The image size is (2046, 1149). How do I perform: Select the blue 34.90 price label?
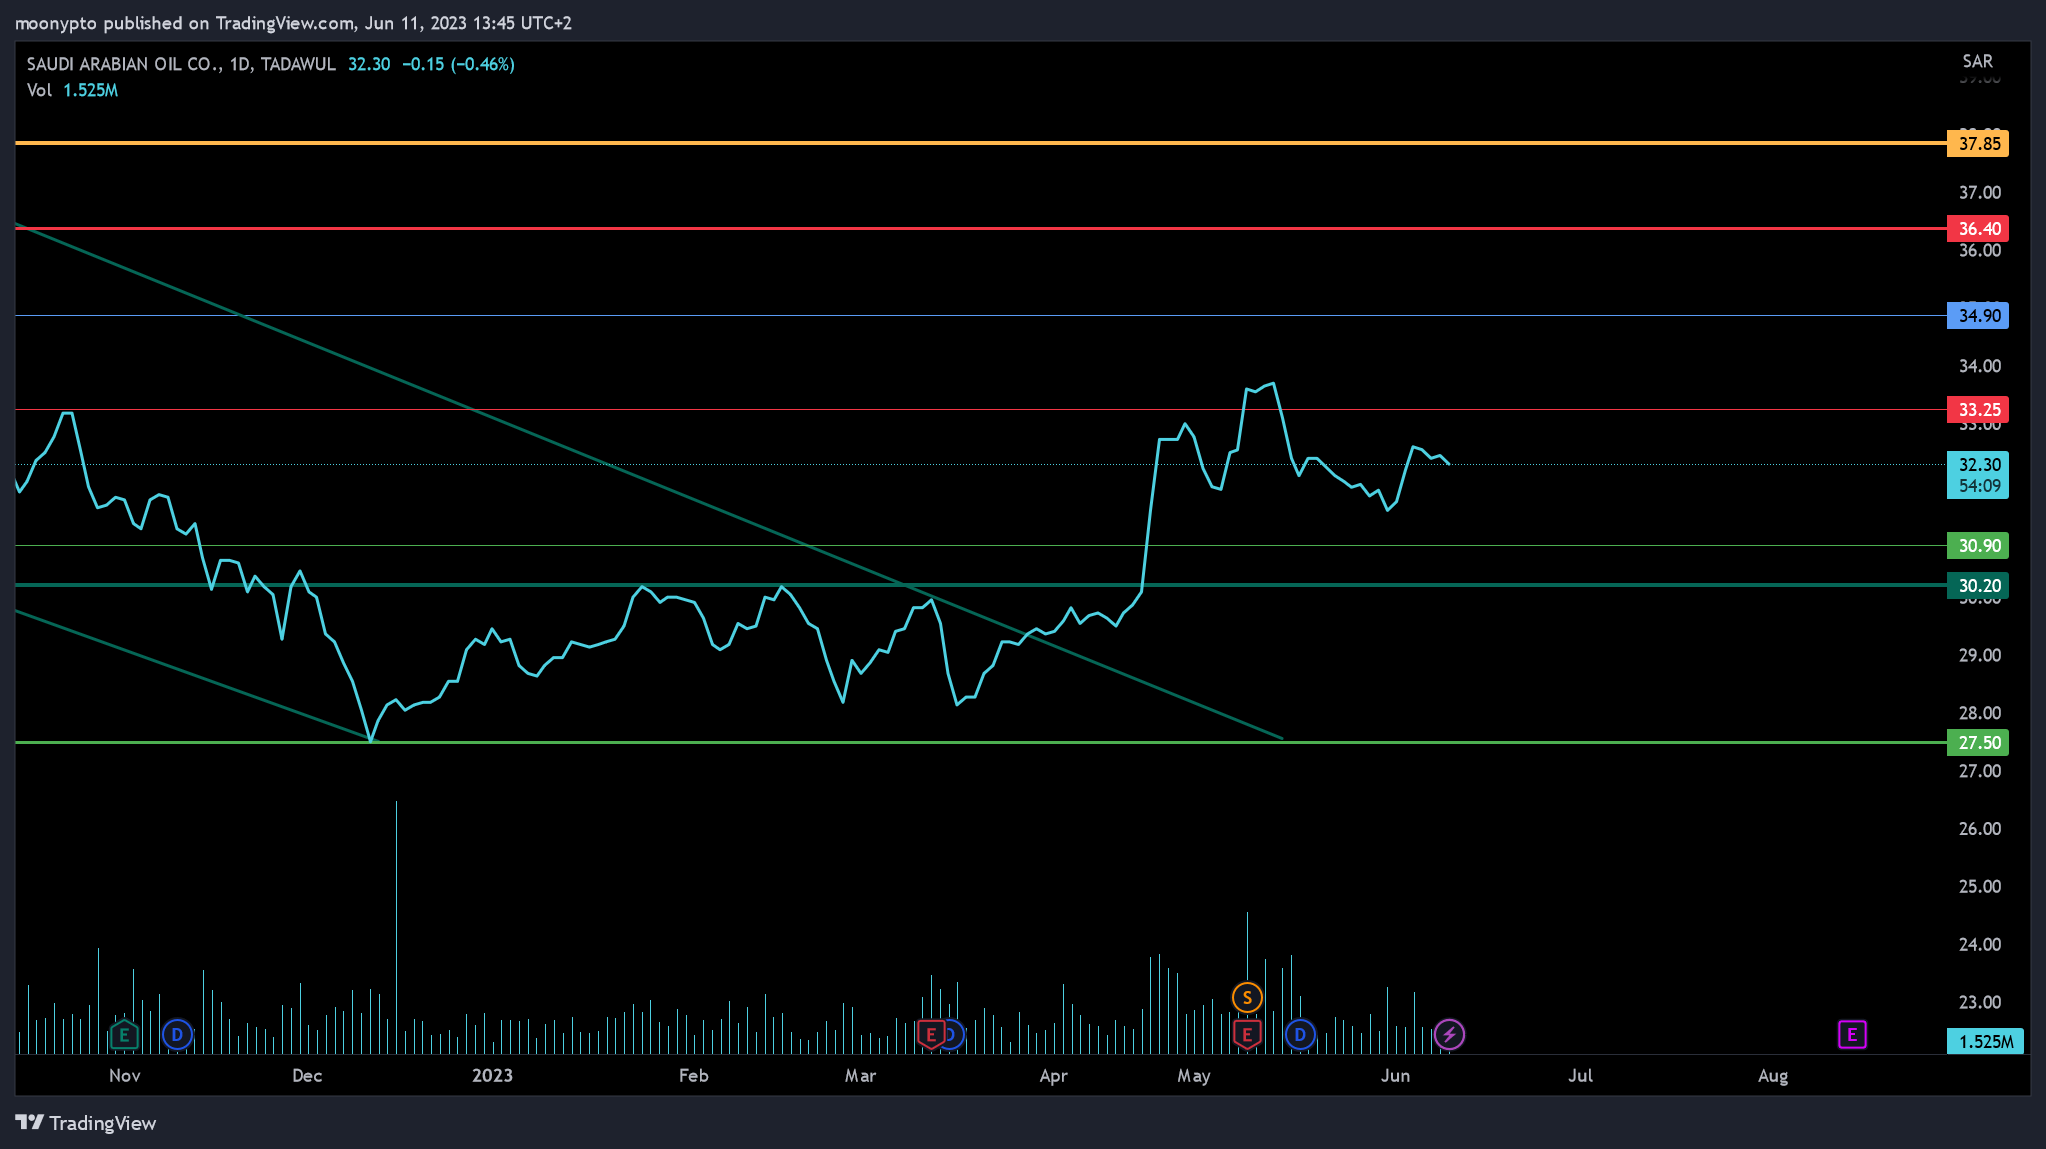[x=1978, y=316]
